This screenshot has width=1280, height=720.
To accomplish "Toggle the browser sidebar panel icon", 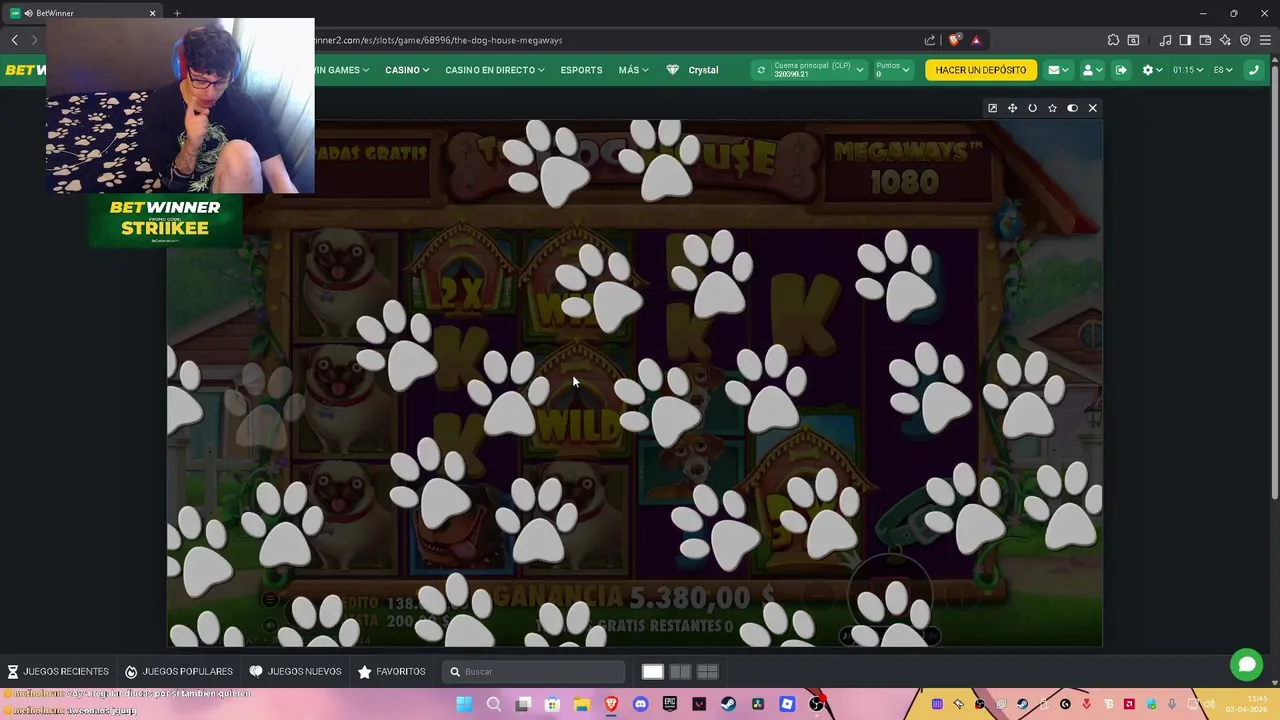I will 1185,40.
